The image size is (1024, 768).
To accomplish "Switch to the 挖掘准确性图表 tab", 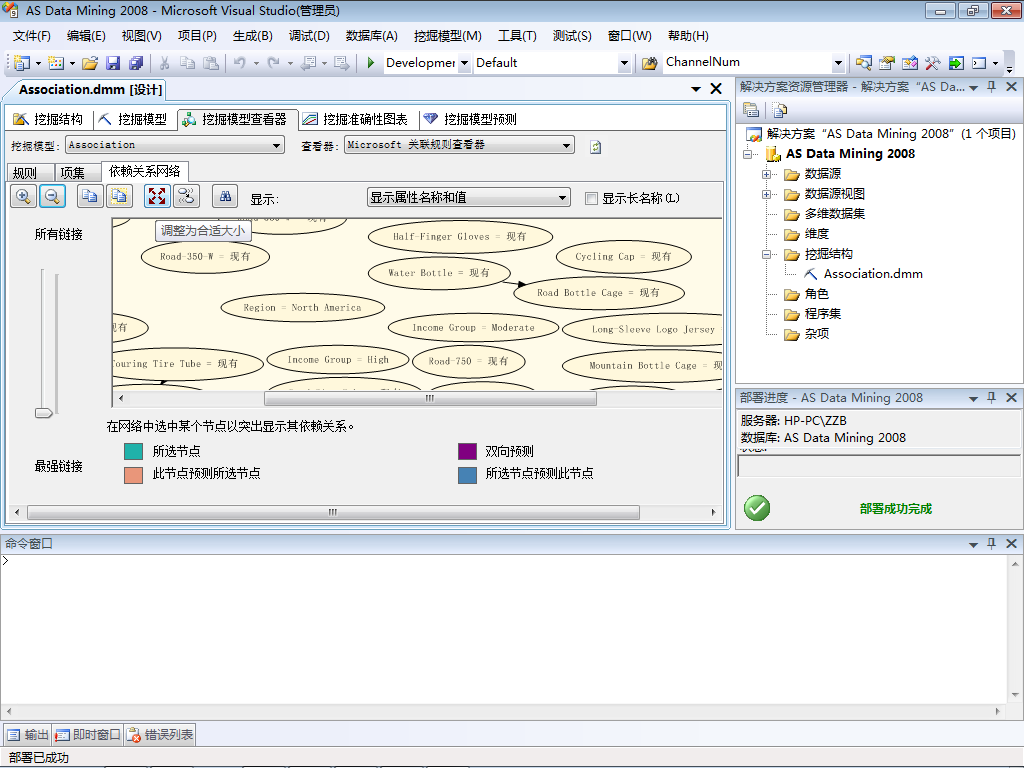I will (356, 119).
